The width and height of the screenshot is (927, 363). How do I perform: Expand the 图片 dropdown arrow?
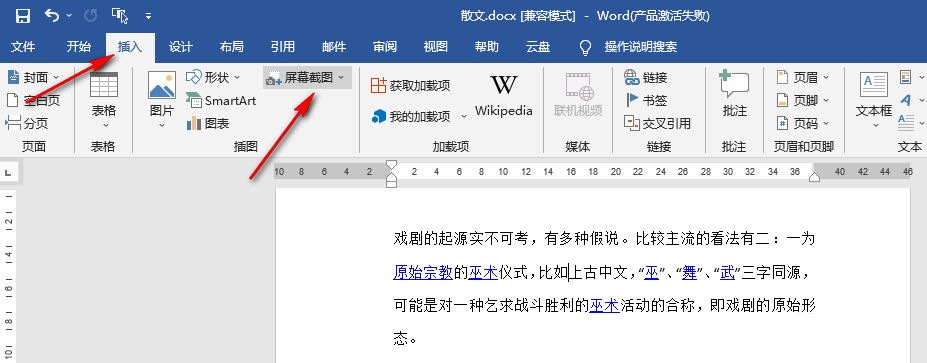162,125
